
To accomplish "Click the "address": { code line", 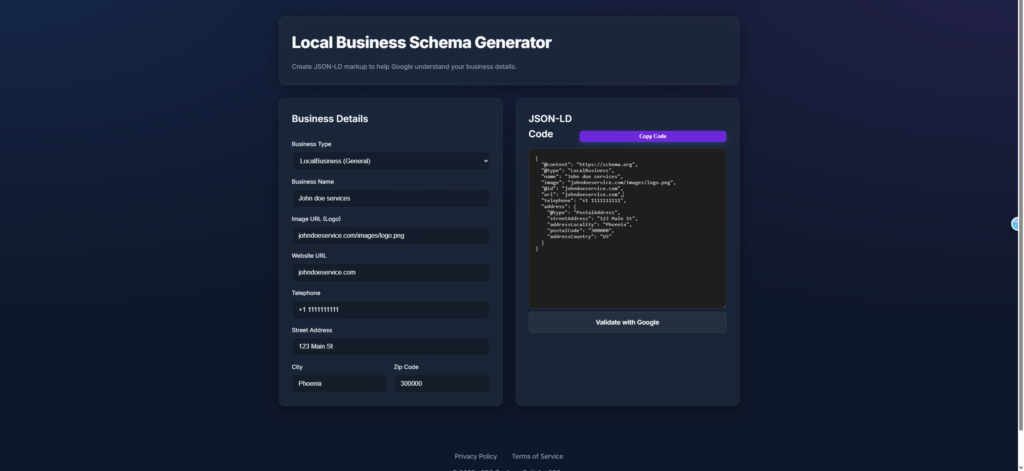I will click(558, 206).
